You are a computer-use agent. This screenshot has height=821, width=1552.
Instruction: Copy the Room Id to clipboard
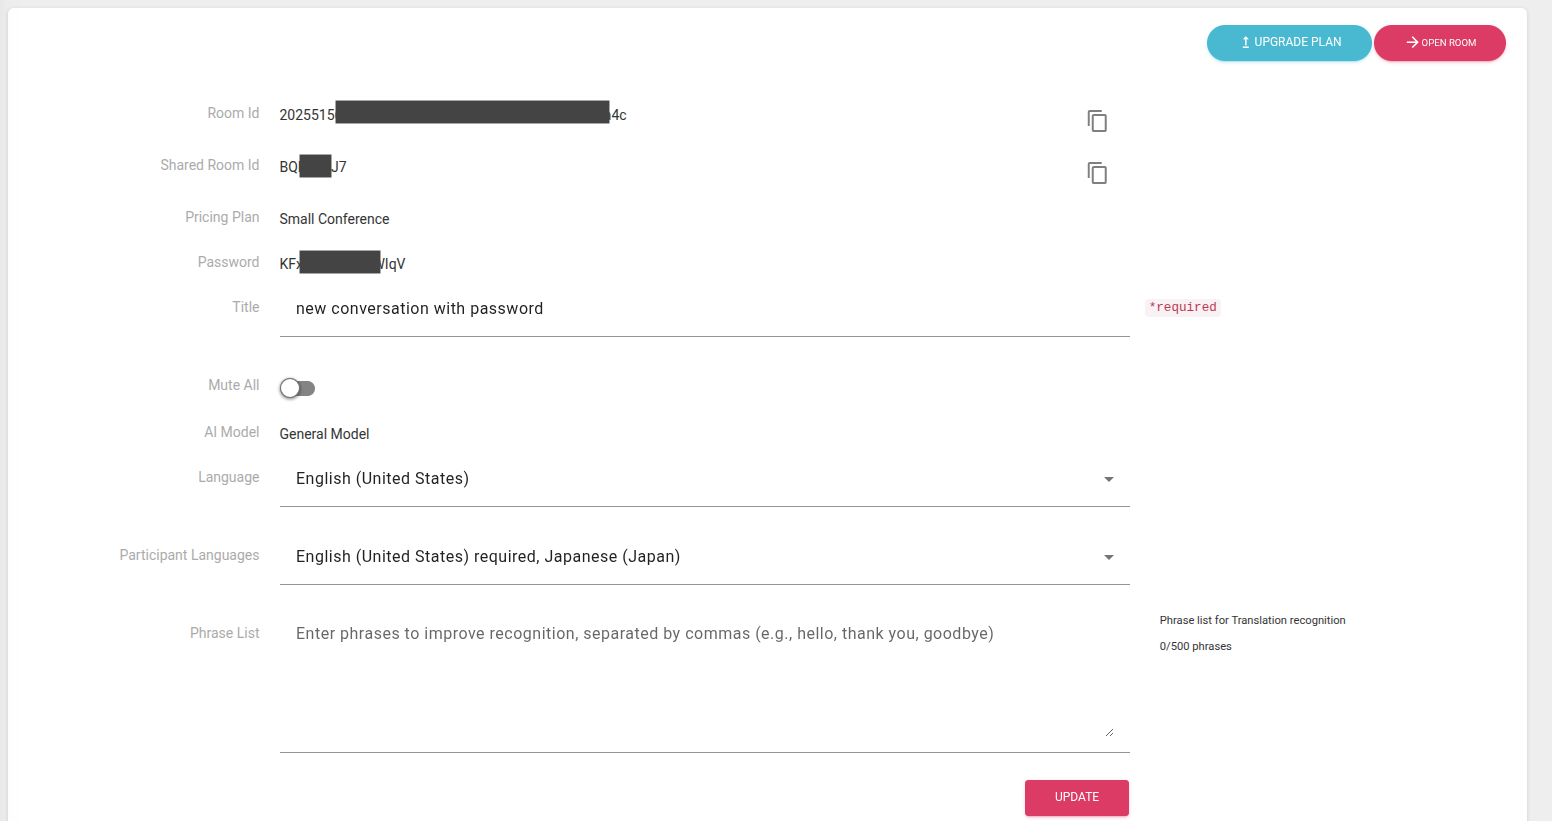[x=1097, y=121]
